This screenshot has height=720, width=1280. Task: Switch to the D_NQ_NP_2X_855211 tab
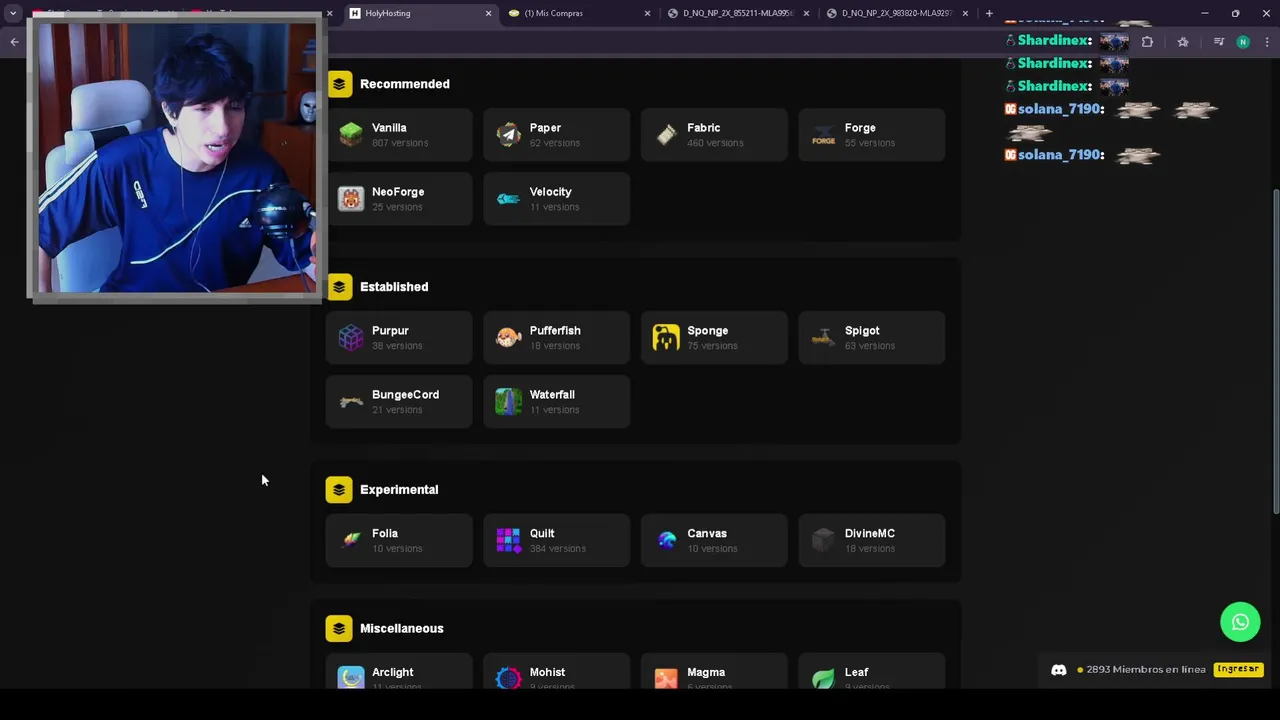click(737, 13)
